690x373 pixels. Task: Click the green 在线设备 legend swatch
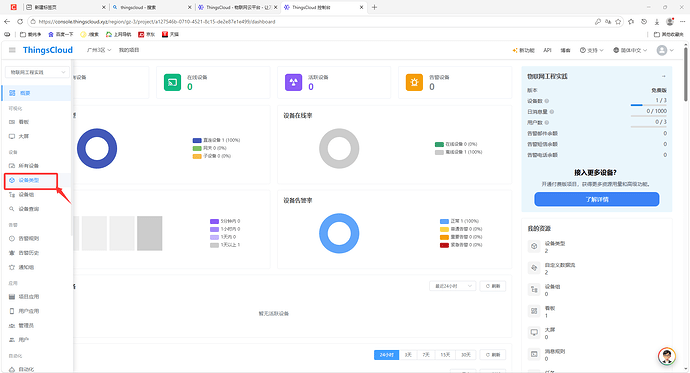(439, 144)
